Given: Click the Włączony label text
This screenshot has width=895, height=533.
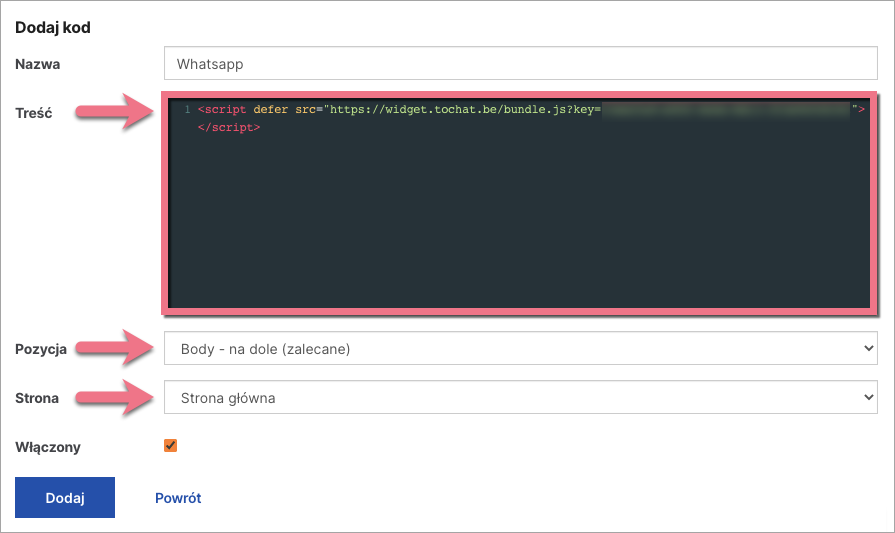Looking at the screenshot, I should pyautogui.click(x=48, y=447).
